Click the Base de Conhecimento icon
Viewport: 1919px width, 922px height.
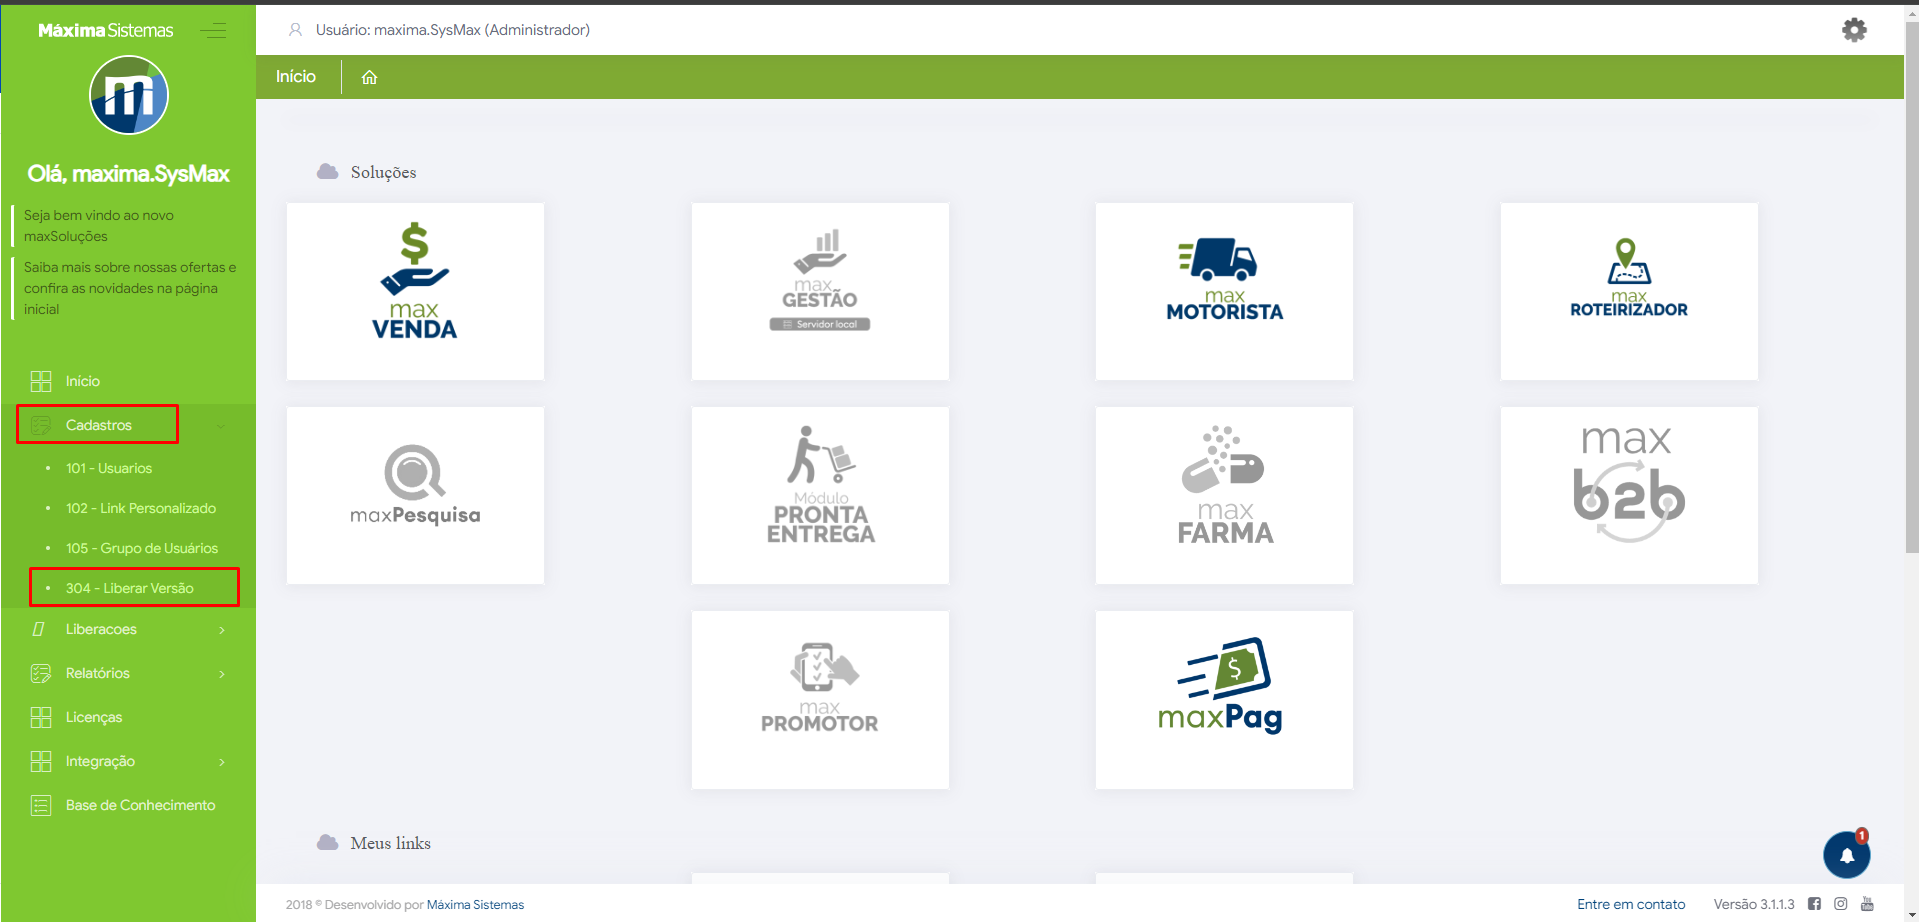pyautogui.click(x=41, y=805)
